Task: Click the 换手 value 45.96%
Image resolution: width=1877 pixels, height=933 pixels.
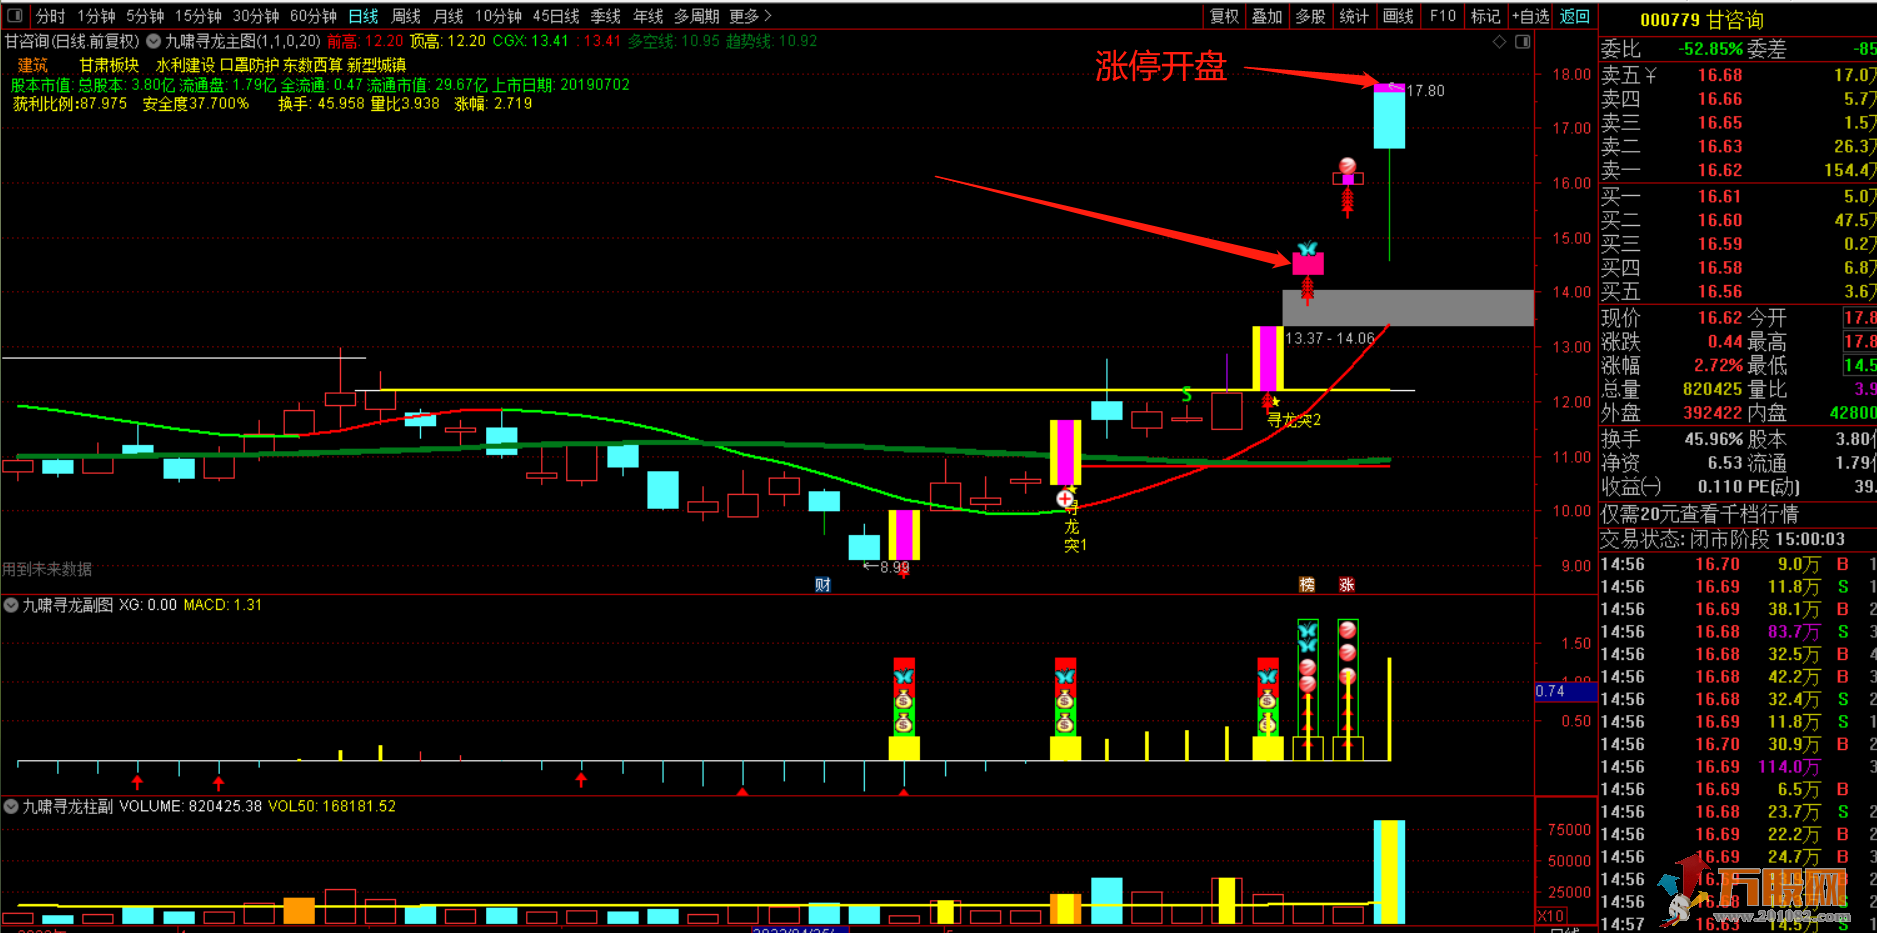Action: pyautogui.click(x=1713, y=439)
